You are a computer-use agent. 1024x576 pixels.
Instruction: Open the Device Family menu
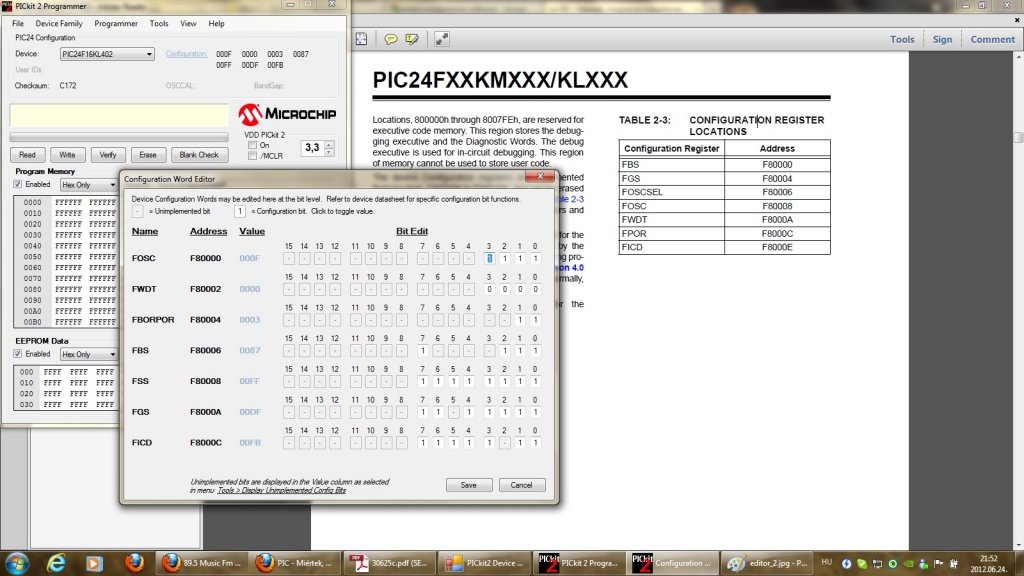pos(59,24)
